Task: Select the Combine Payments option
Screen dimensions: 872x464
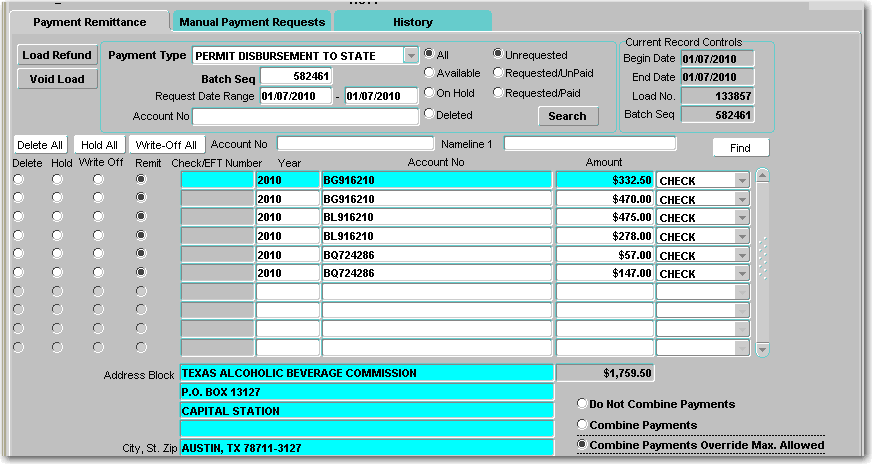Action: pyautogui.click(x=582, y=424)
